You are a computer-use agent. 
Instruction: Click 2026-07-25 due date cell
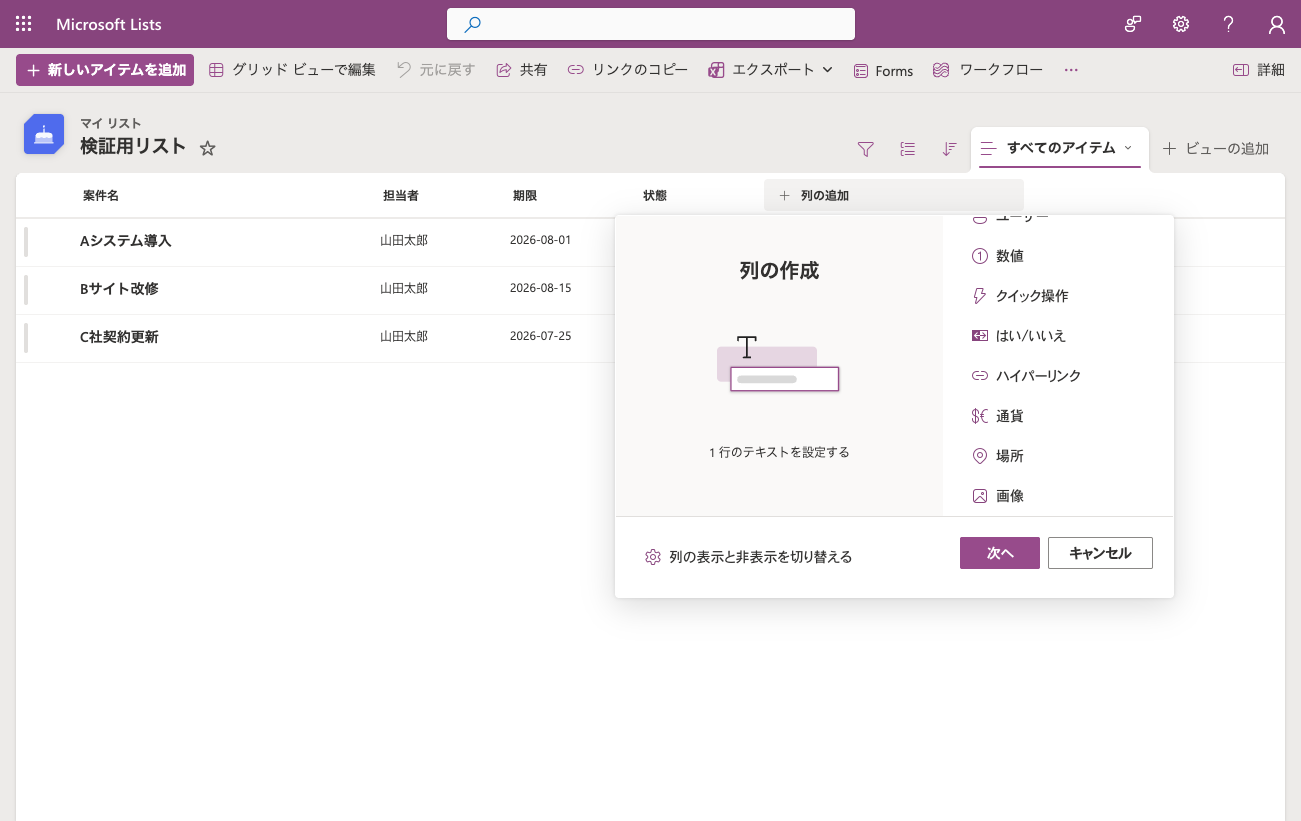tap(540, 336)
